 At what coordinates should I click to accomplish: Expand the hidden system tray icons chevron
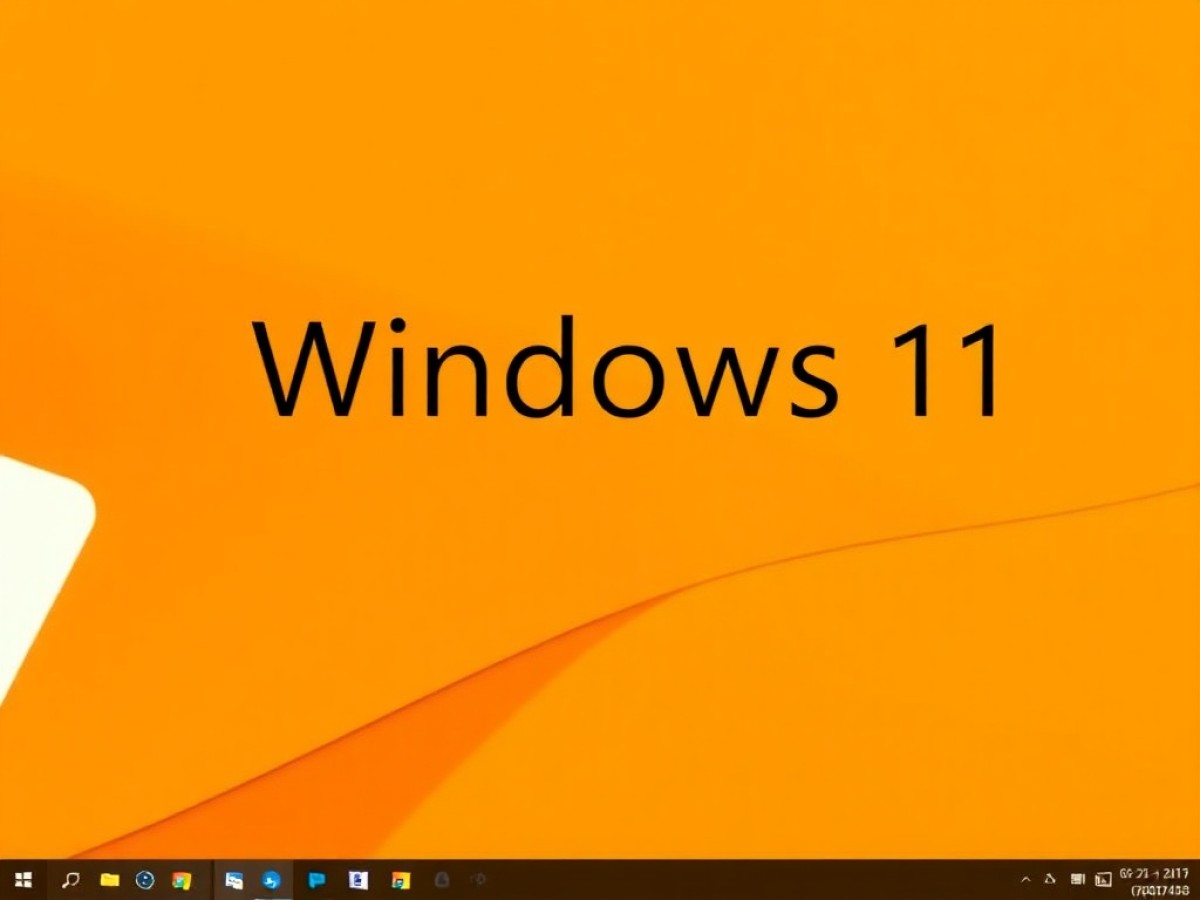pos(1025,880)
